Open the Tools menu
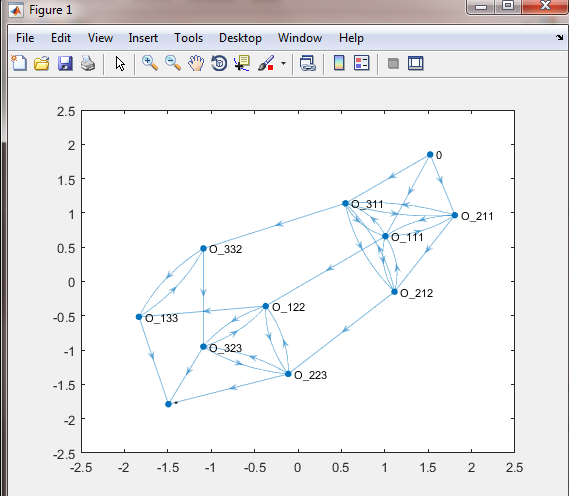 [x=188, y=38]
